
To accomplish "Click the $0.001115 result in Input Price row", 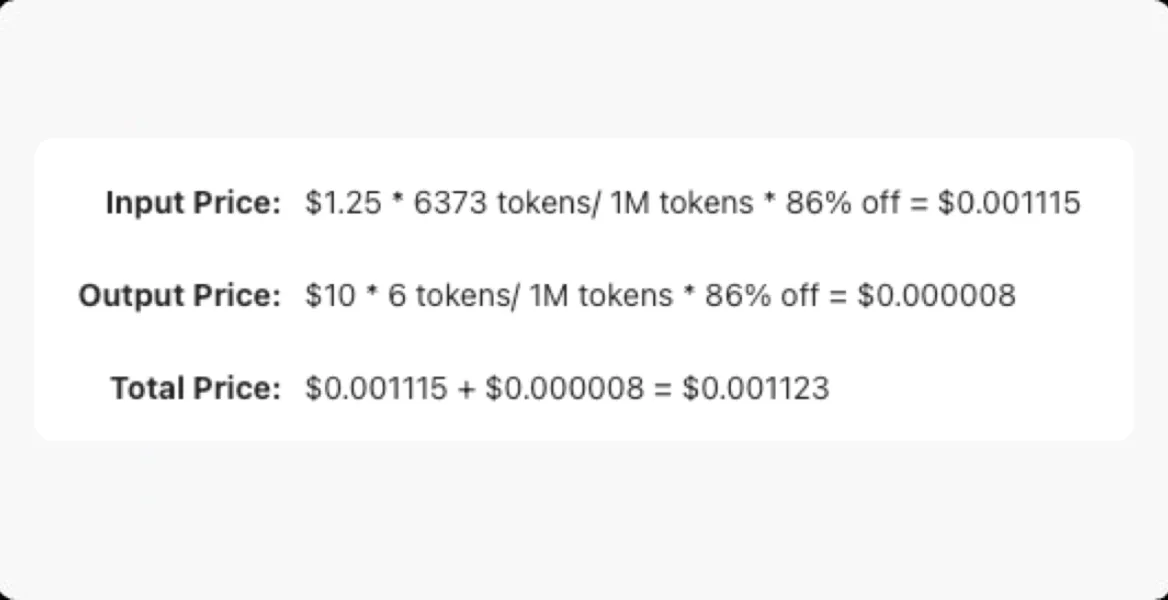I will pos(1009,203).
